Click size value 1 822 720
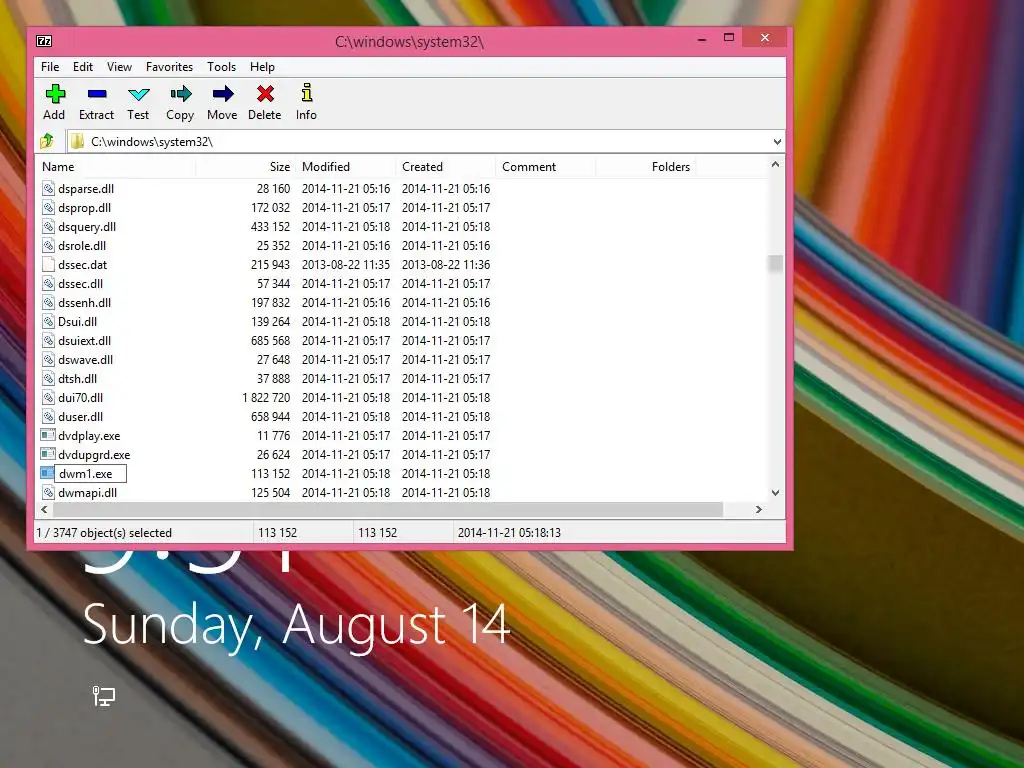 [266, 397]
